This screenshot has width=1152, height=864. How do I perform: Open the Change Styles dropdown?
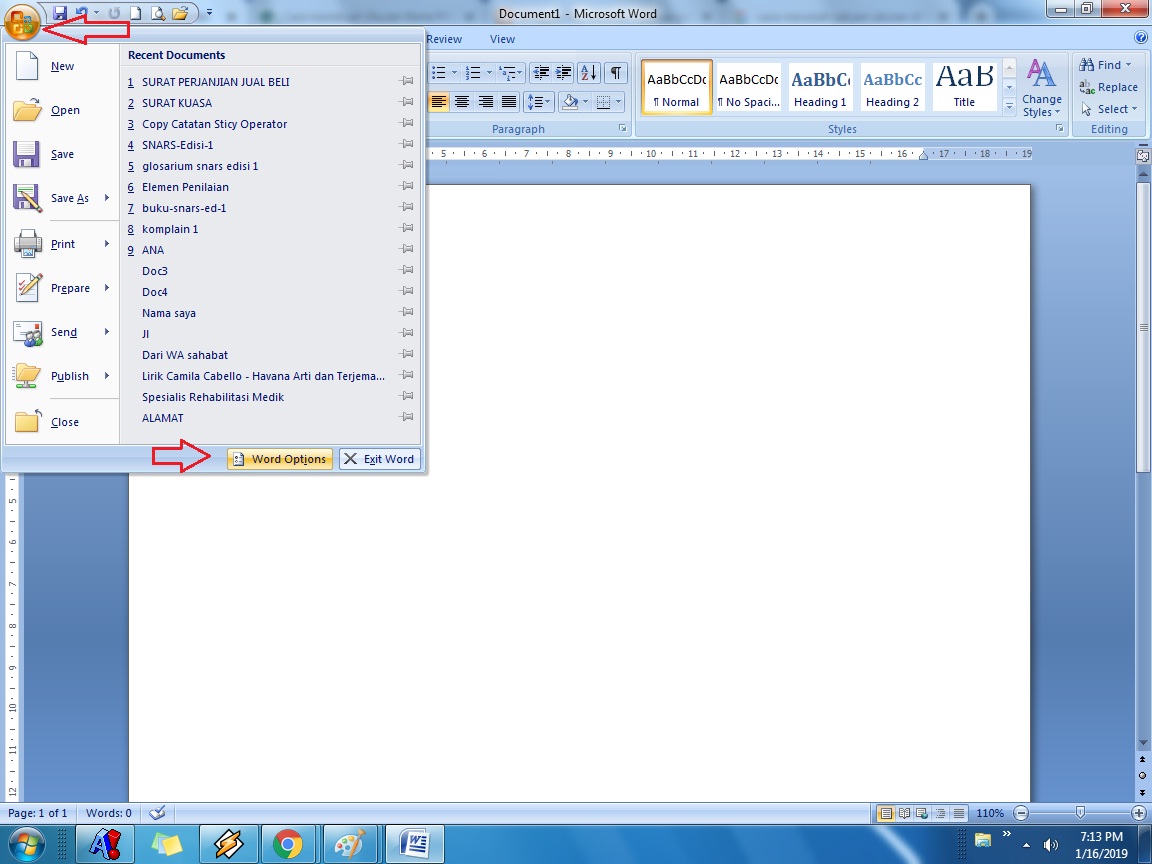[1042, 88]
